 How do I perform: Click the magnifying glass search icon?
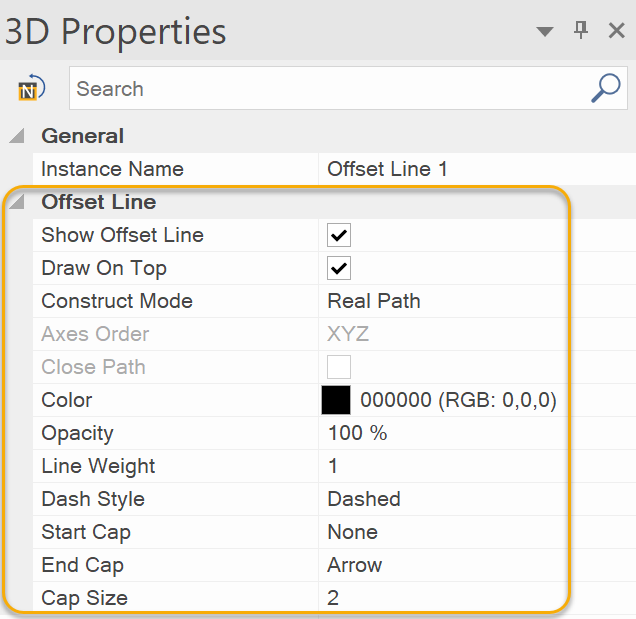(606, 88)
